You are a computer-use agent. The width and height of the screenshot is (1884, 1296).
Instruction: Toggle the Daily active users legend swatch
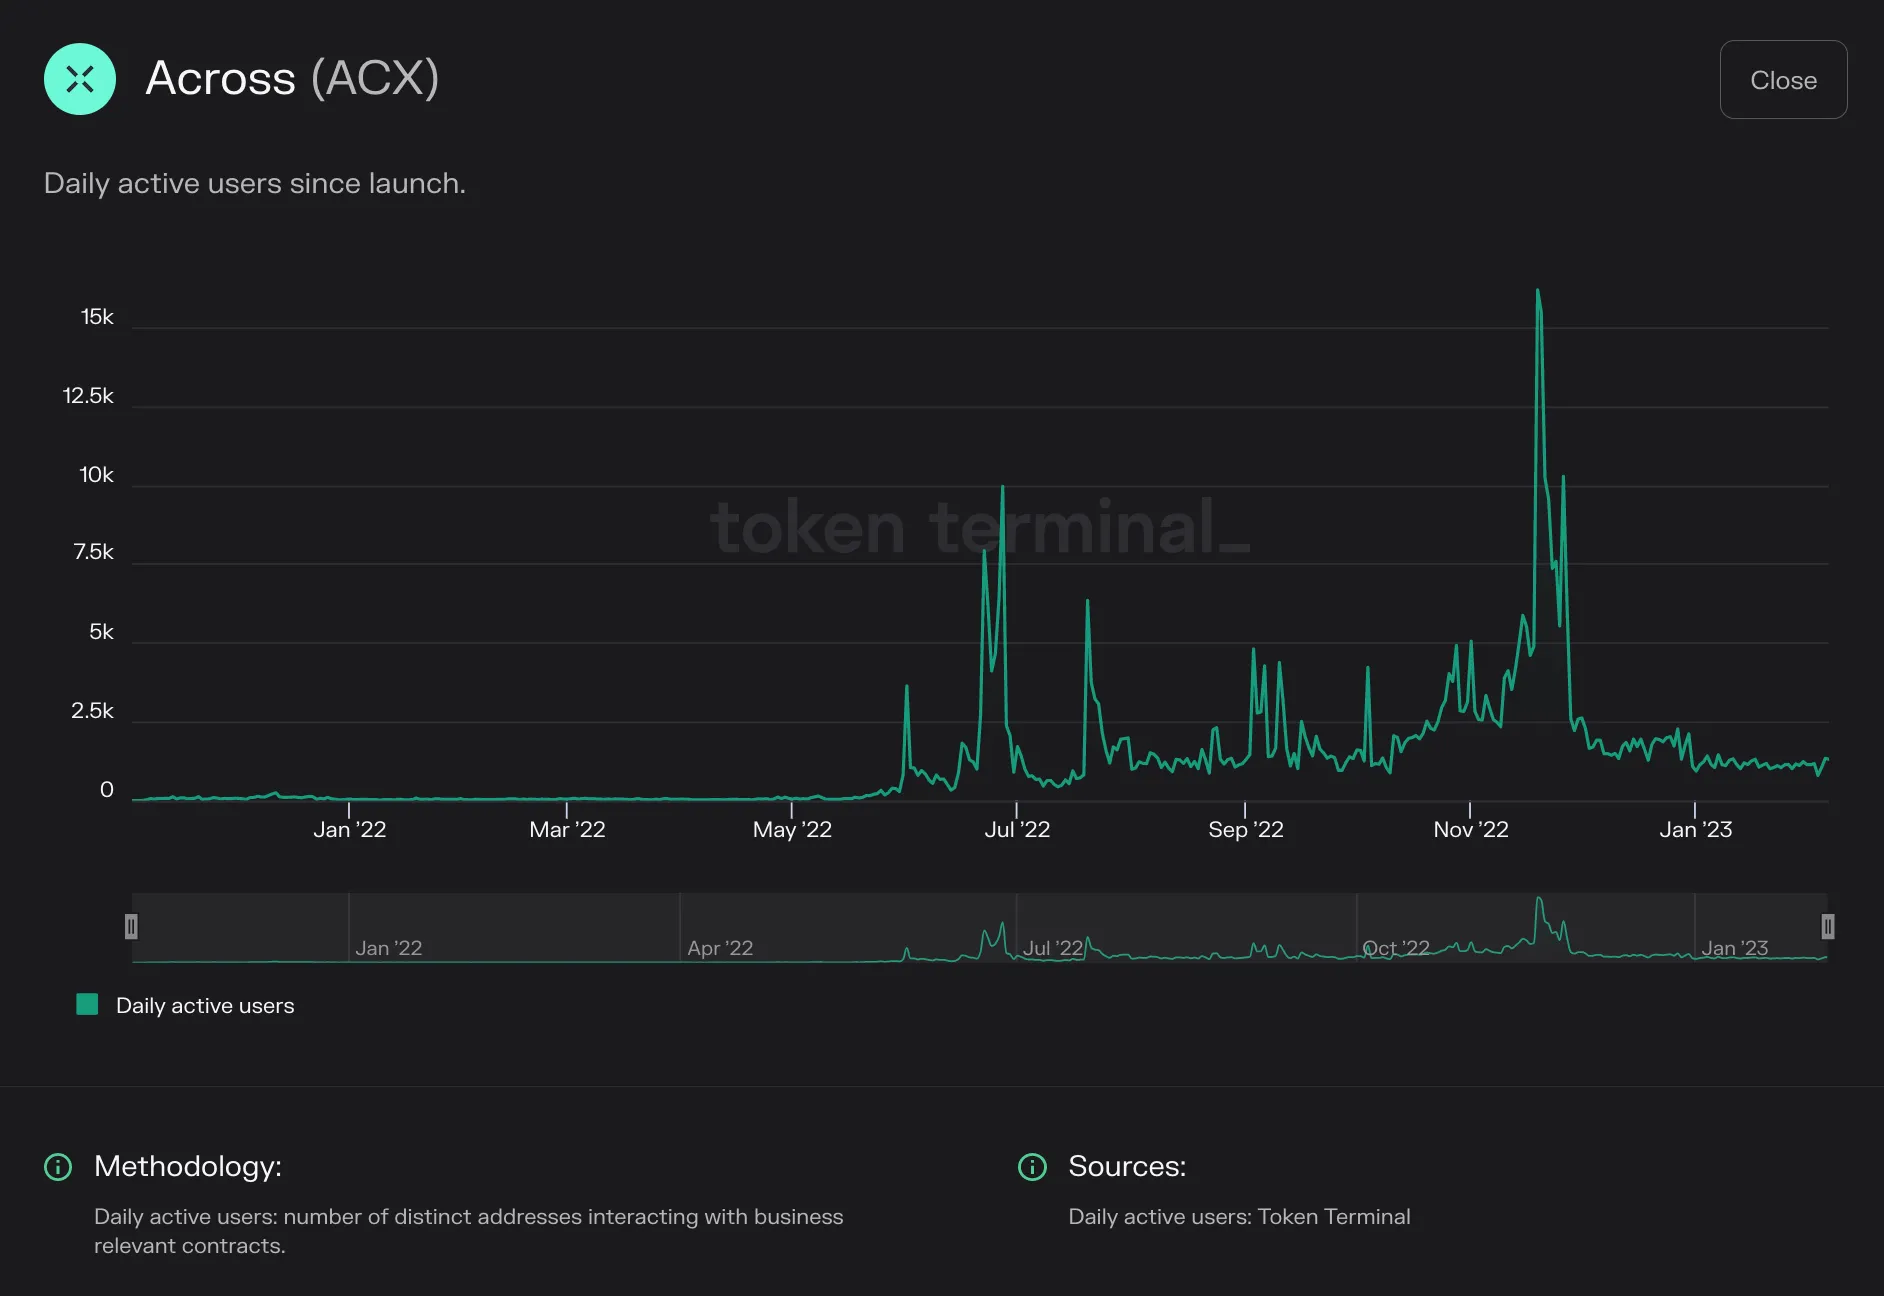[x=87, y=1005]
